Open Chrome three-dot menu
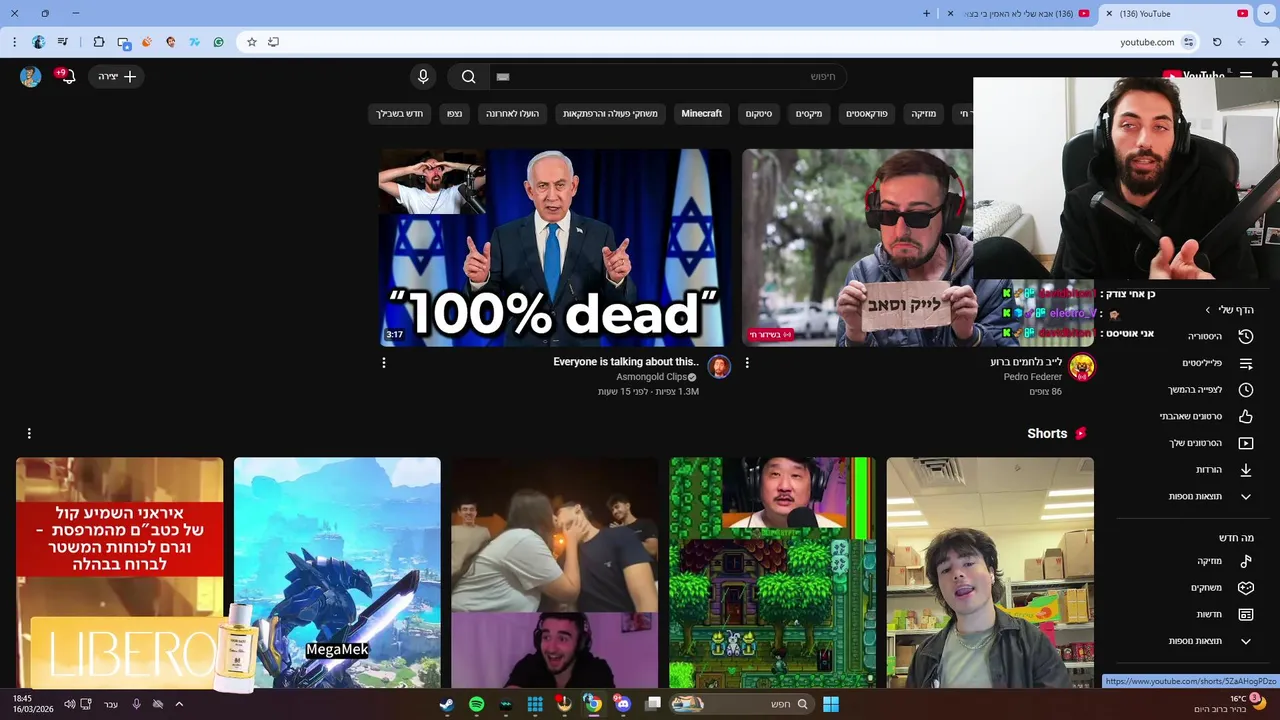1280x720 pixels. point(14,42)
